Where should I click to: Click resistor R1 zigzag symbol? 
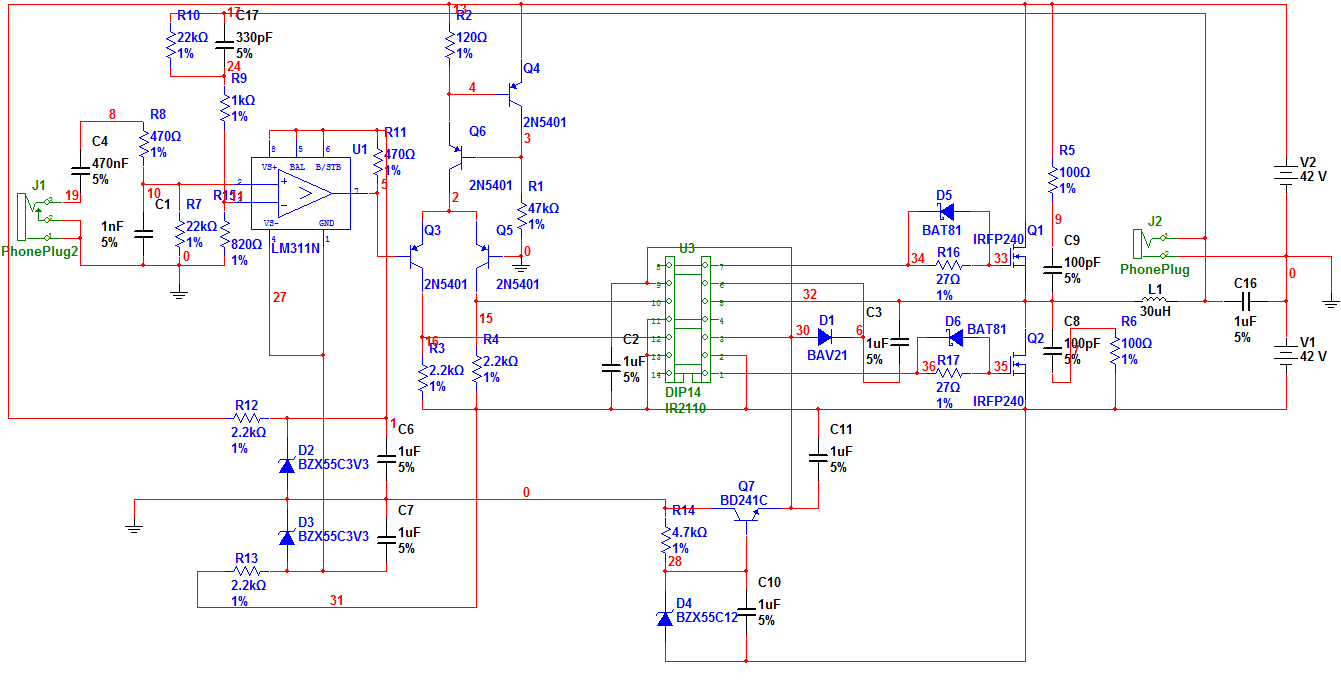point(520,215)
